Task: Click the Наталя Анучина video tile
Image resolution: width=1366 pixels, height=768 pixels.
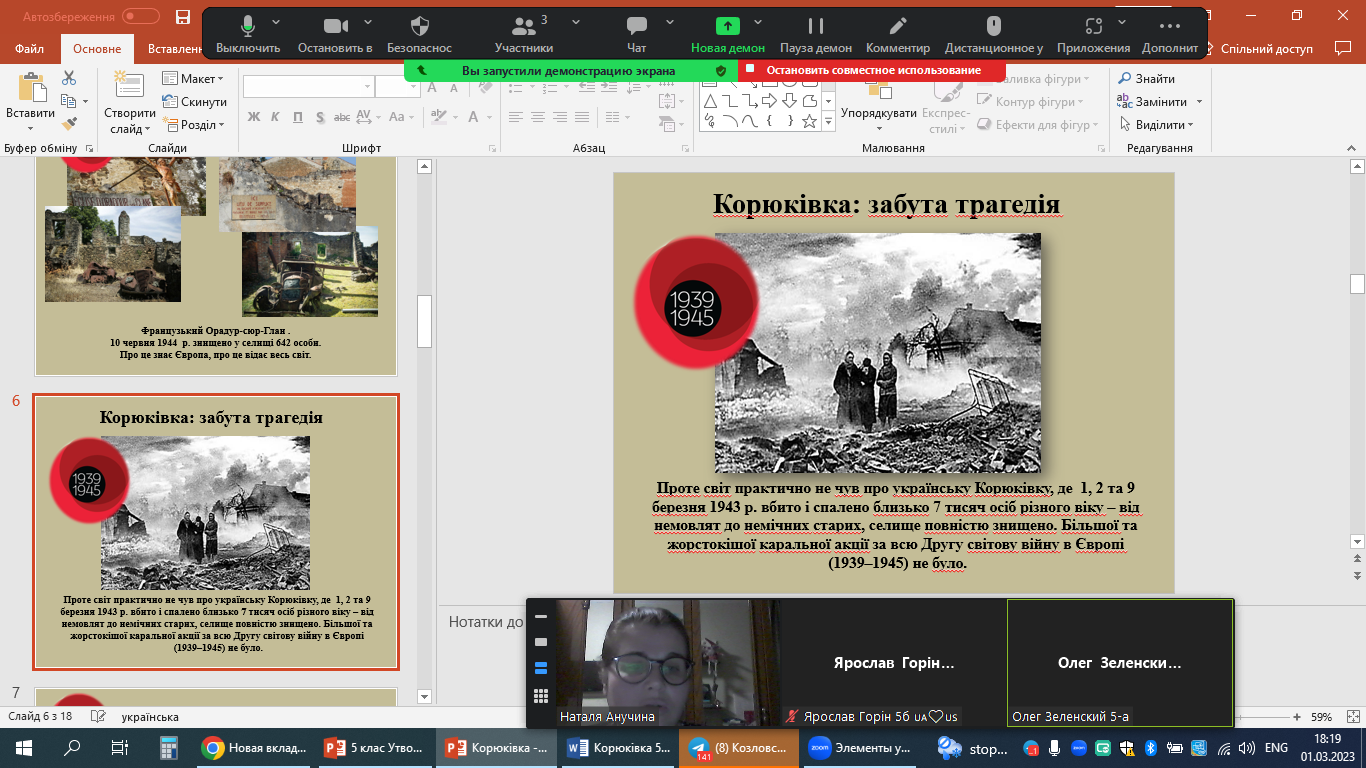Action: [x=668, y=662]
